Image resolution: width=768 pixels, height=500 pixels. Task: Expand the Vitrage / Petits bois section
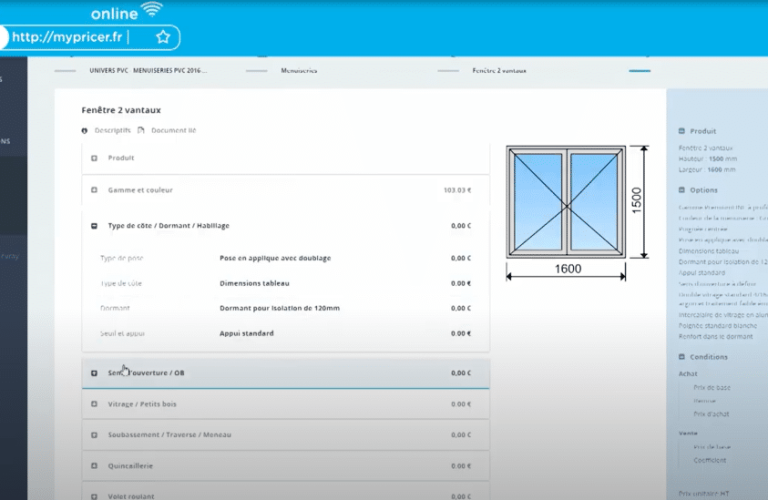point(94,404)
